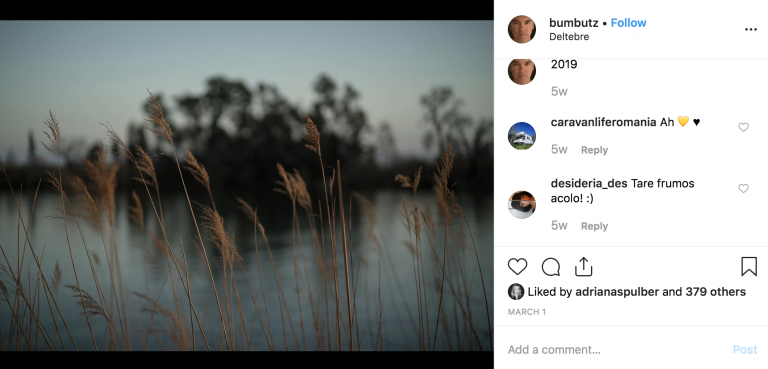Screen dimensions: 768x369
Task: Open the bumbutz header profile picture
Action: pyautogui.click(x=522, y=29)
